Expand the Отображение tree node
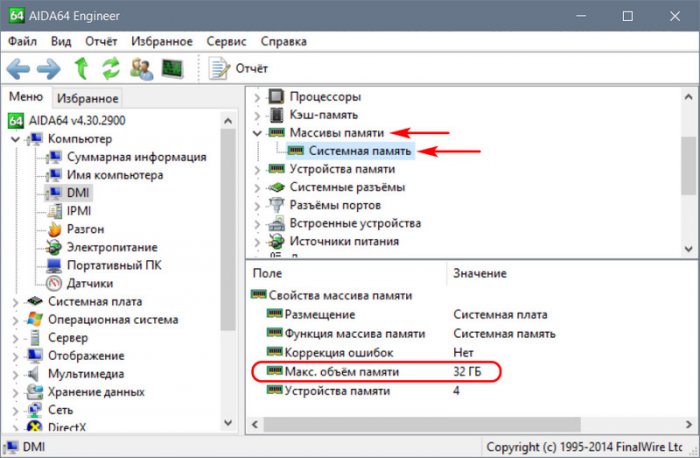The height and width of the screenshot is (458, 700). point(15,356)
